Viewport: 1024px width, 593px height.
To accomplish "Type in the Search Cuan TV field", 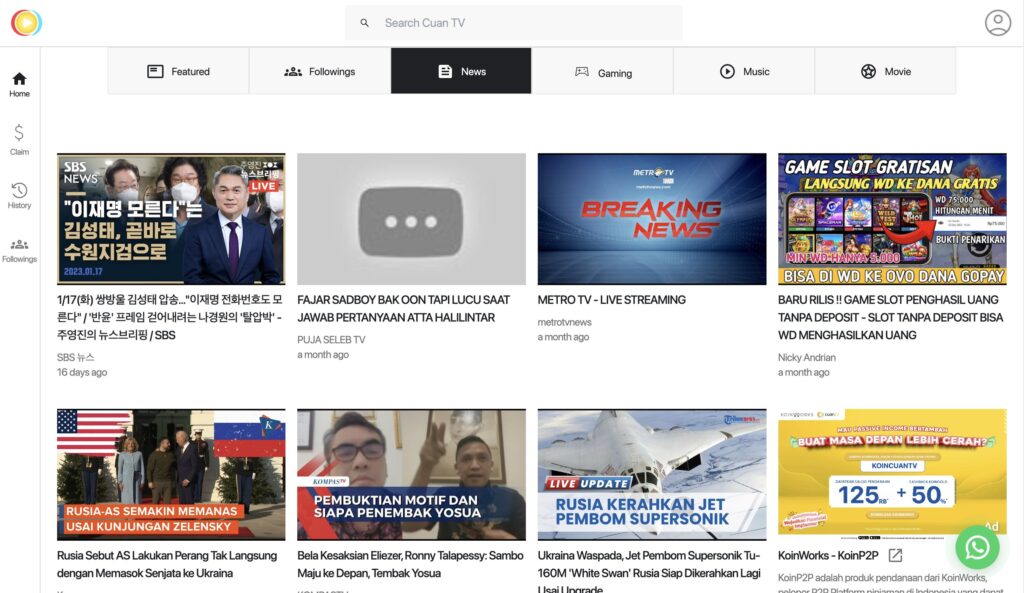I will [x=525, y=23].
